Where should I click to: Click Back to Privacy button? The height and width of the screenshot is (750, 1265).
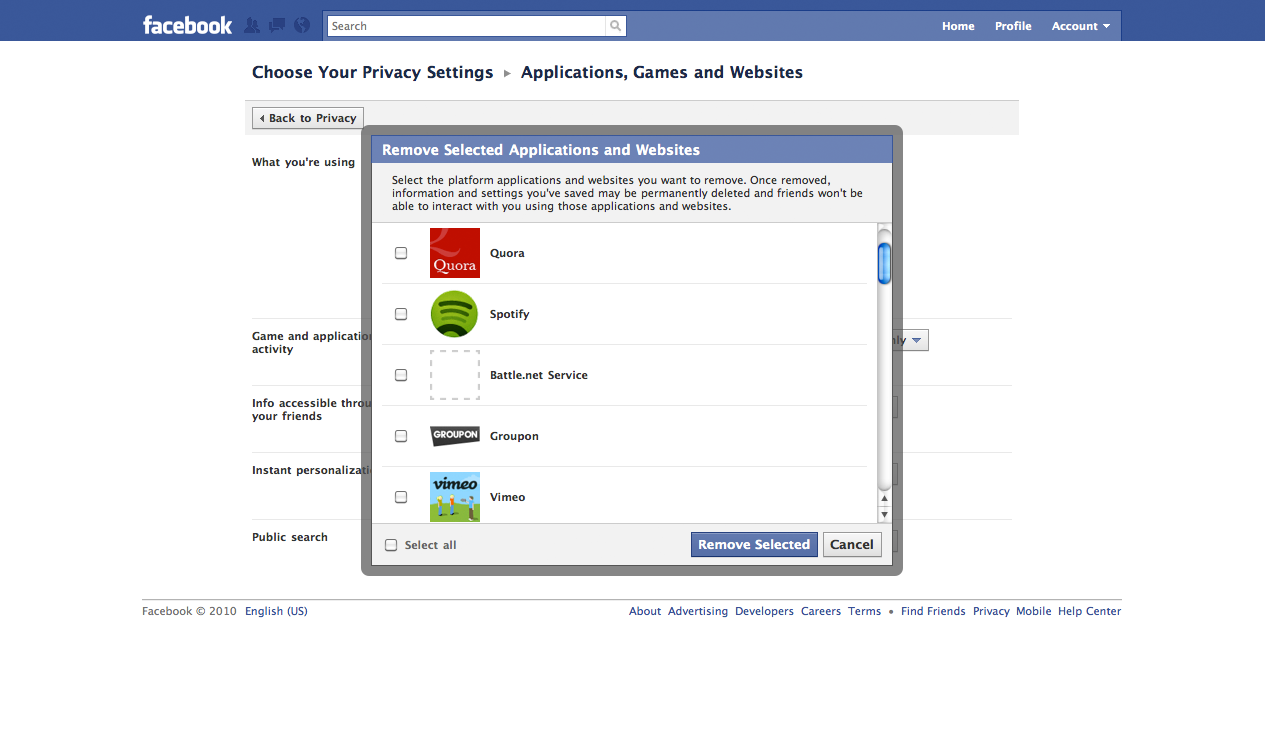pyautogui.click(x=308, y=118)
